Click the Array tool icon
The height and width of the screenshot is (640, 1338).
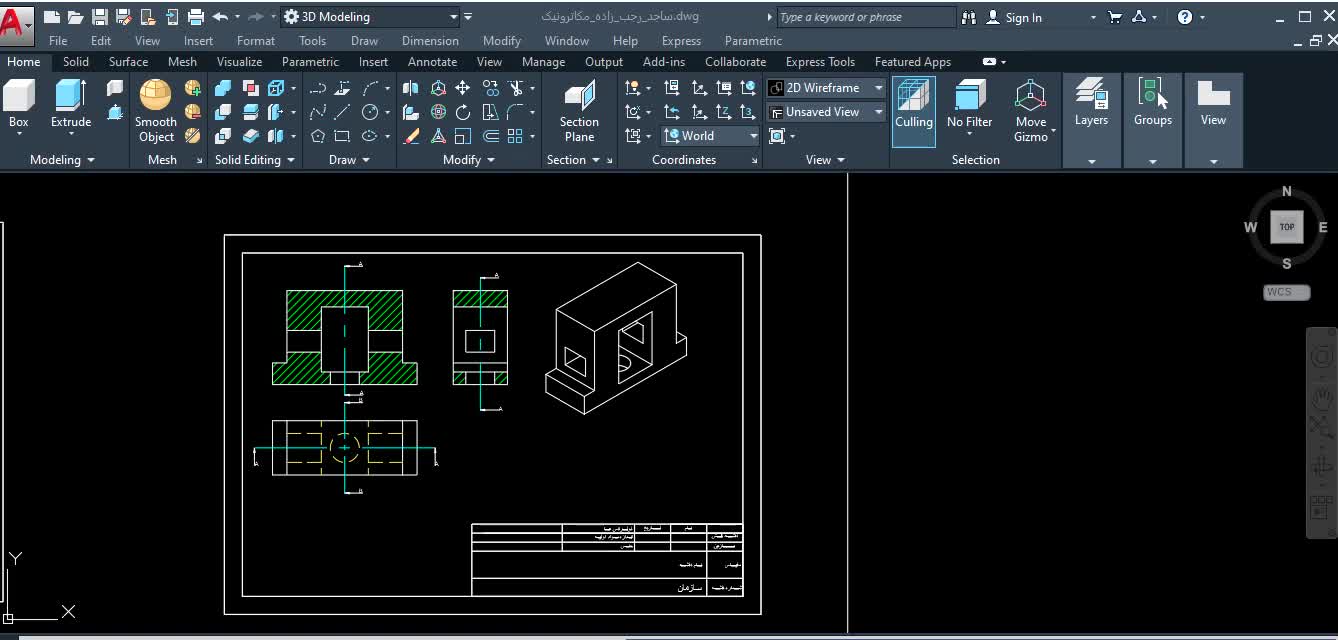tap(515, 136)
